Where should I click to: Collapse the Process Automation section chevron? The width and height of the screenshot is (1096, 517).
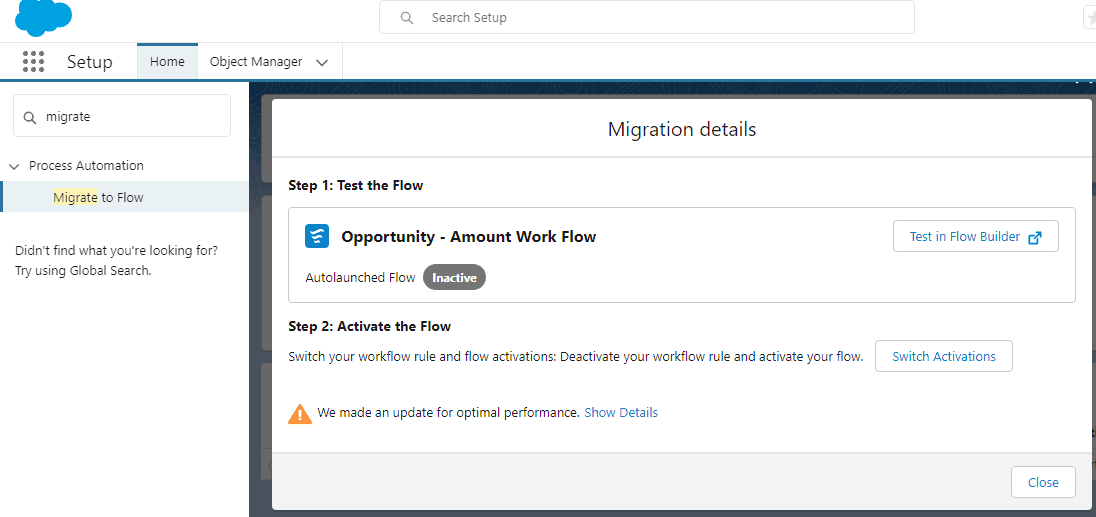[14, 166]
